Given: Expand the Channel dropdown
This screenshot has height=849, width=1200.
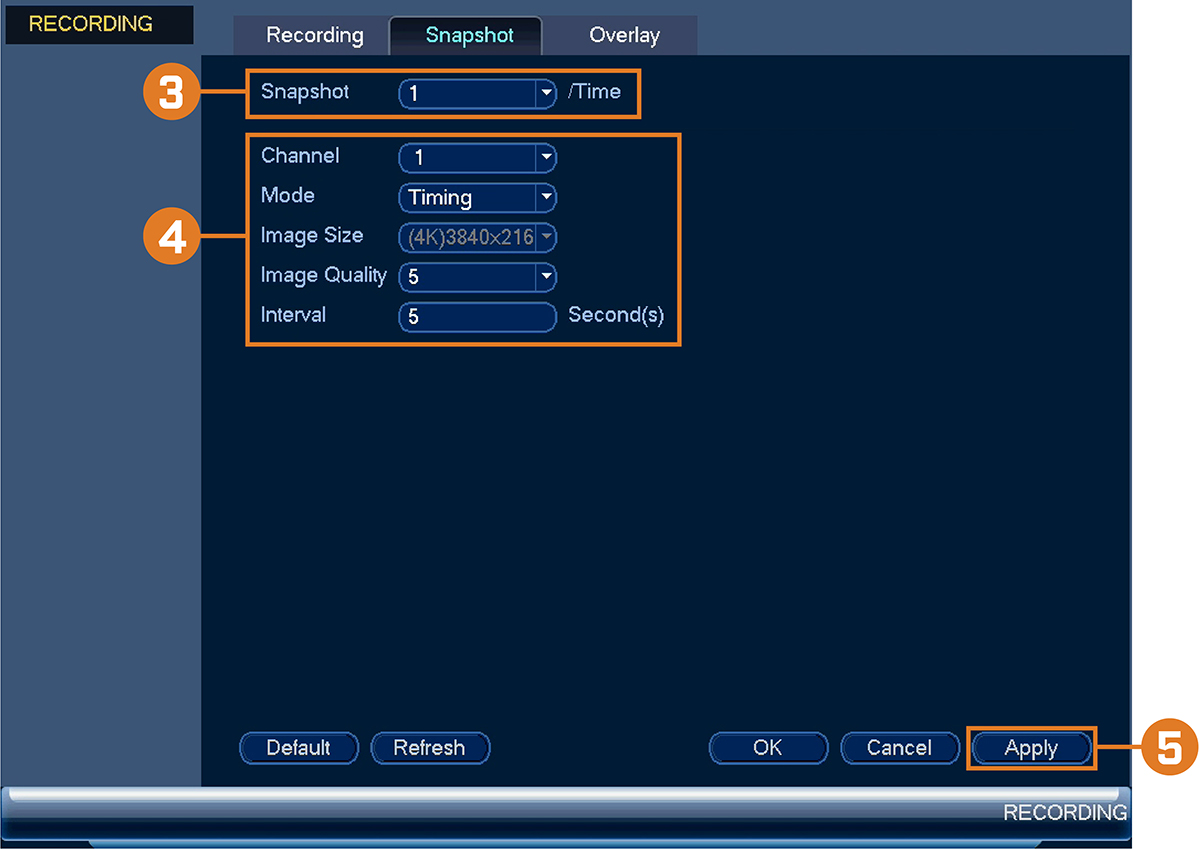Looking at the screenshot, I should click(x=477, y=157).
